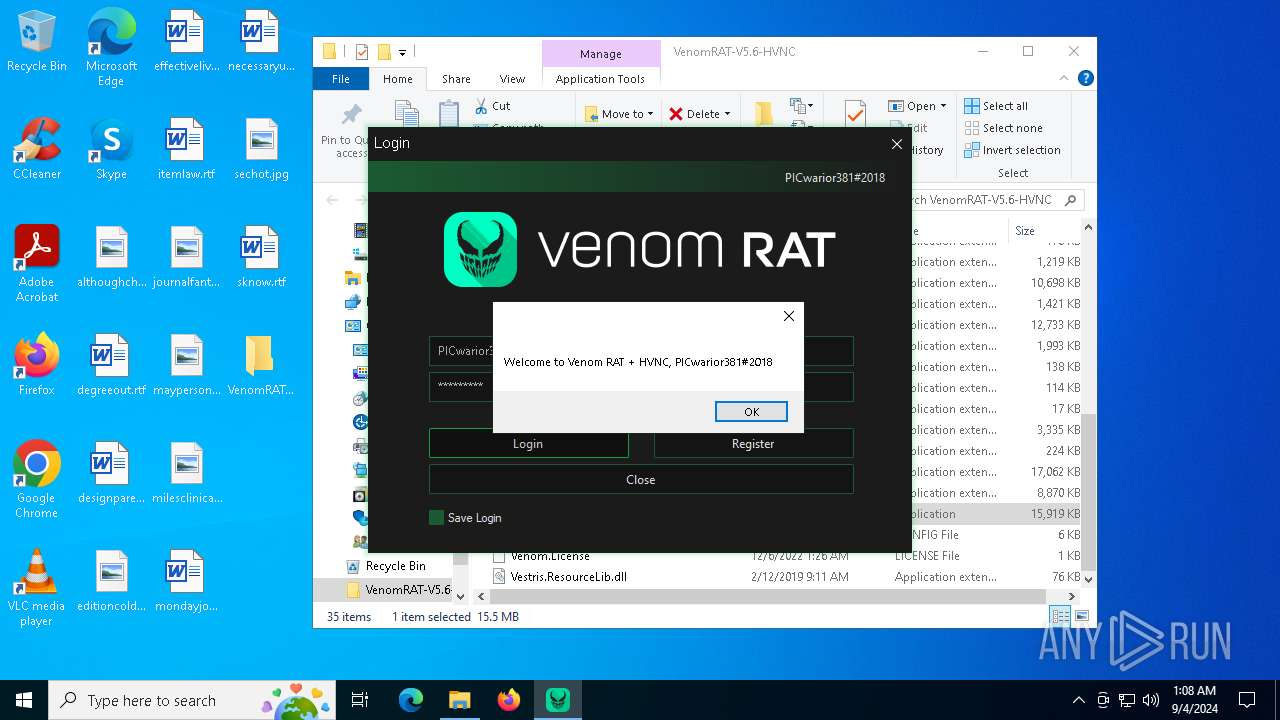Select the Vestris.ResourceLib.dll file
This screenshot has width=1280, height=720.
click(568, 577)
